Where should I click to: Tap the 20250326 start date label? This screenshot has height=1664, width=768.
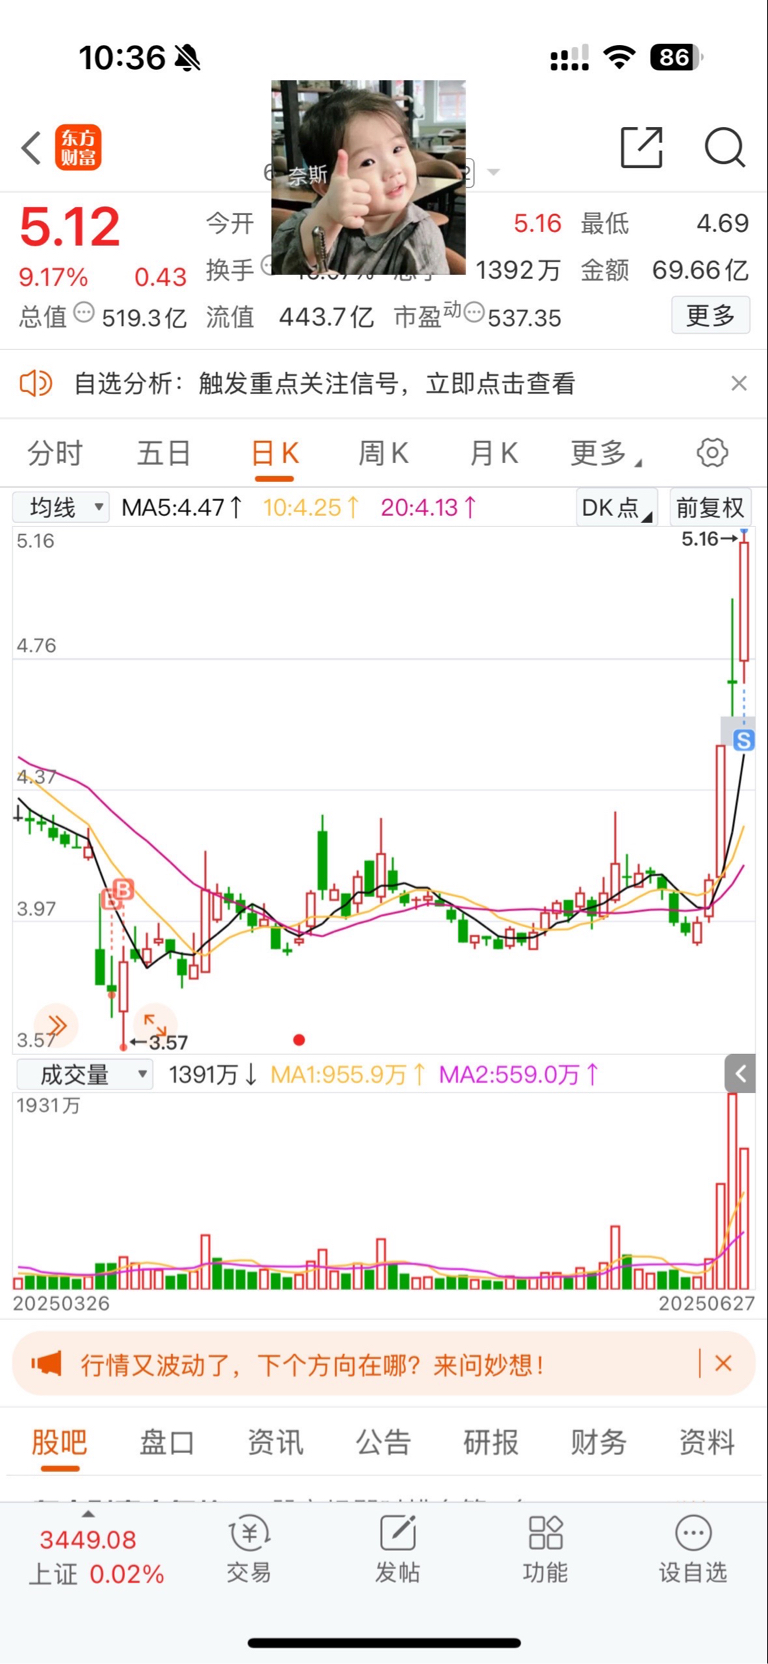[61, 1304]
